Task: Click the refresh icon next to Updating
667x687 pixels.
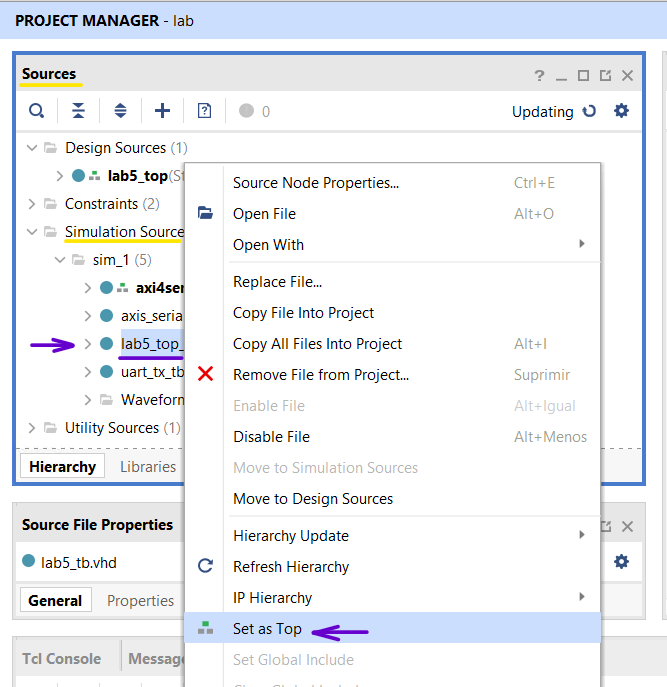Action: (x=589, y=111)
